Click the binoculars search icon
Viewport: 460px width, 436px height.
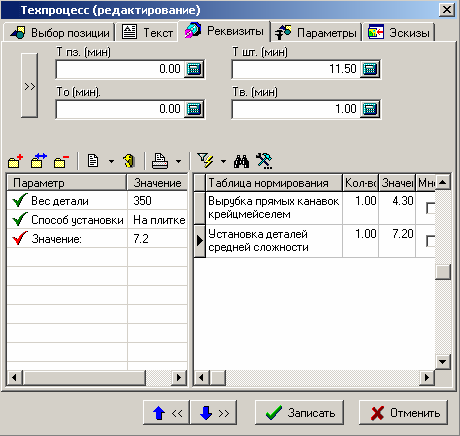point(241,161)
